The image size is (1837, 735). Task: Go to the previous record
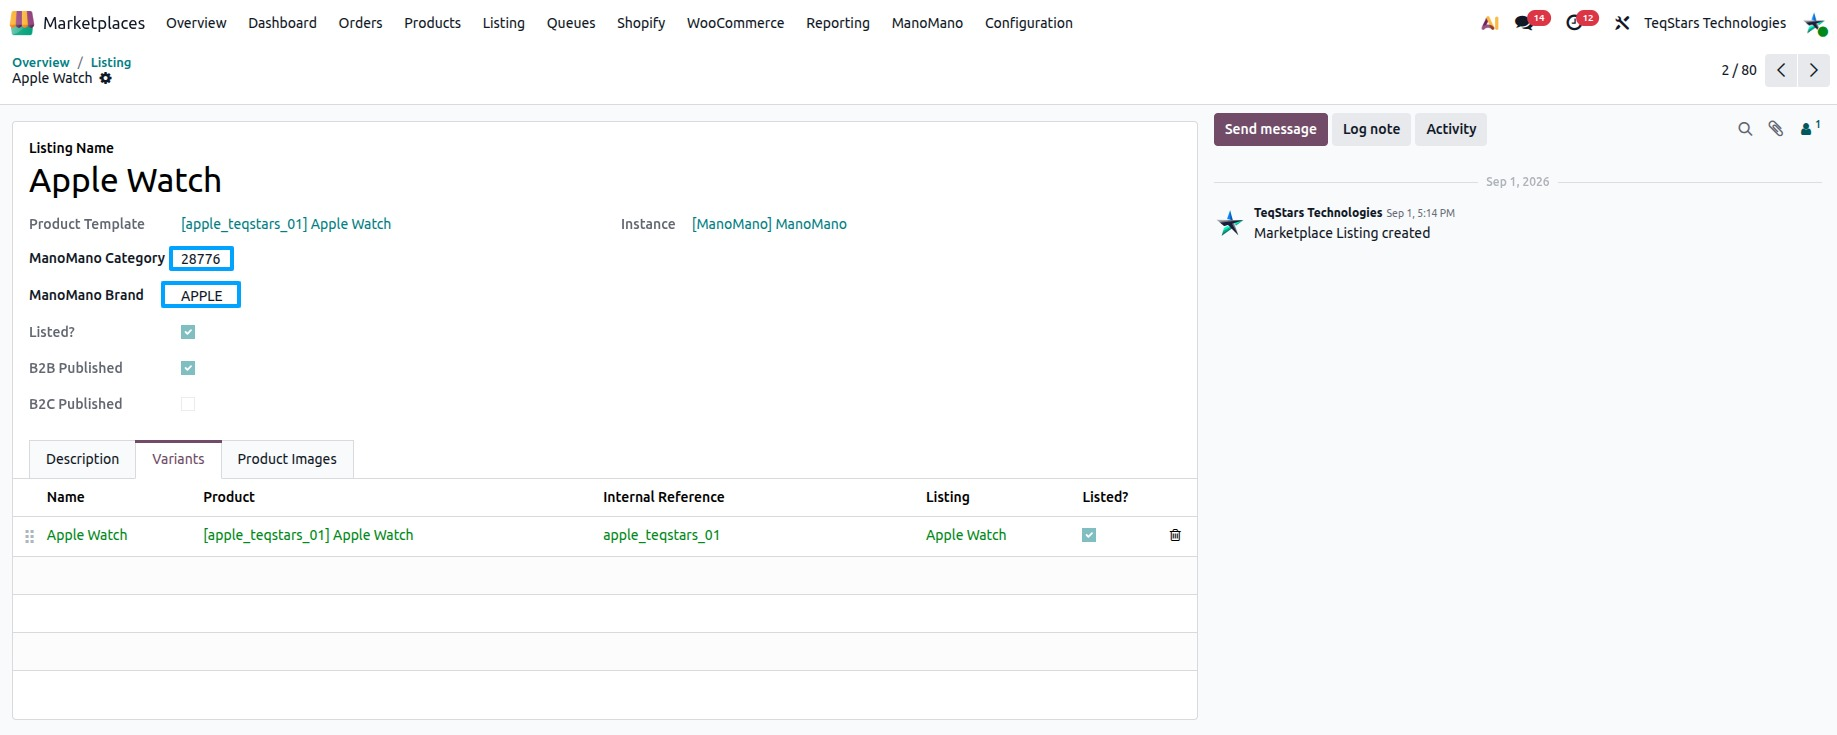[1781, 70]
